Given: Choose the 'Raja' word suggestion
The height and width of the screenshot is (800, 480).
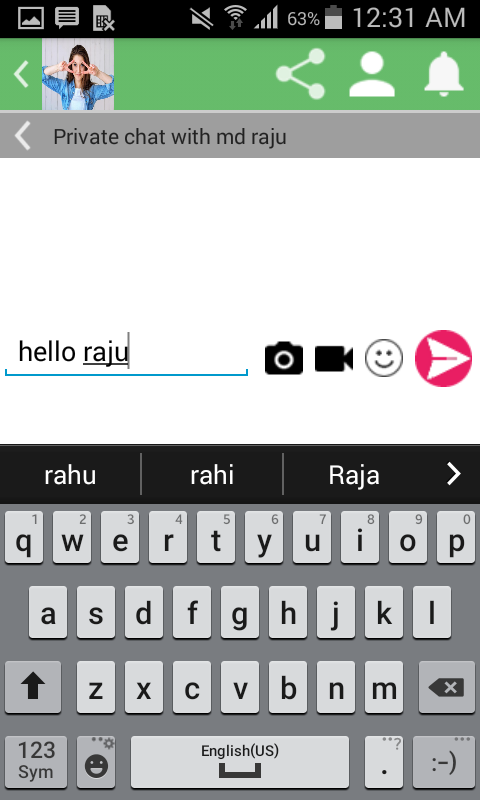Looking at the screenshot, I should (x=354, y=475).
